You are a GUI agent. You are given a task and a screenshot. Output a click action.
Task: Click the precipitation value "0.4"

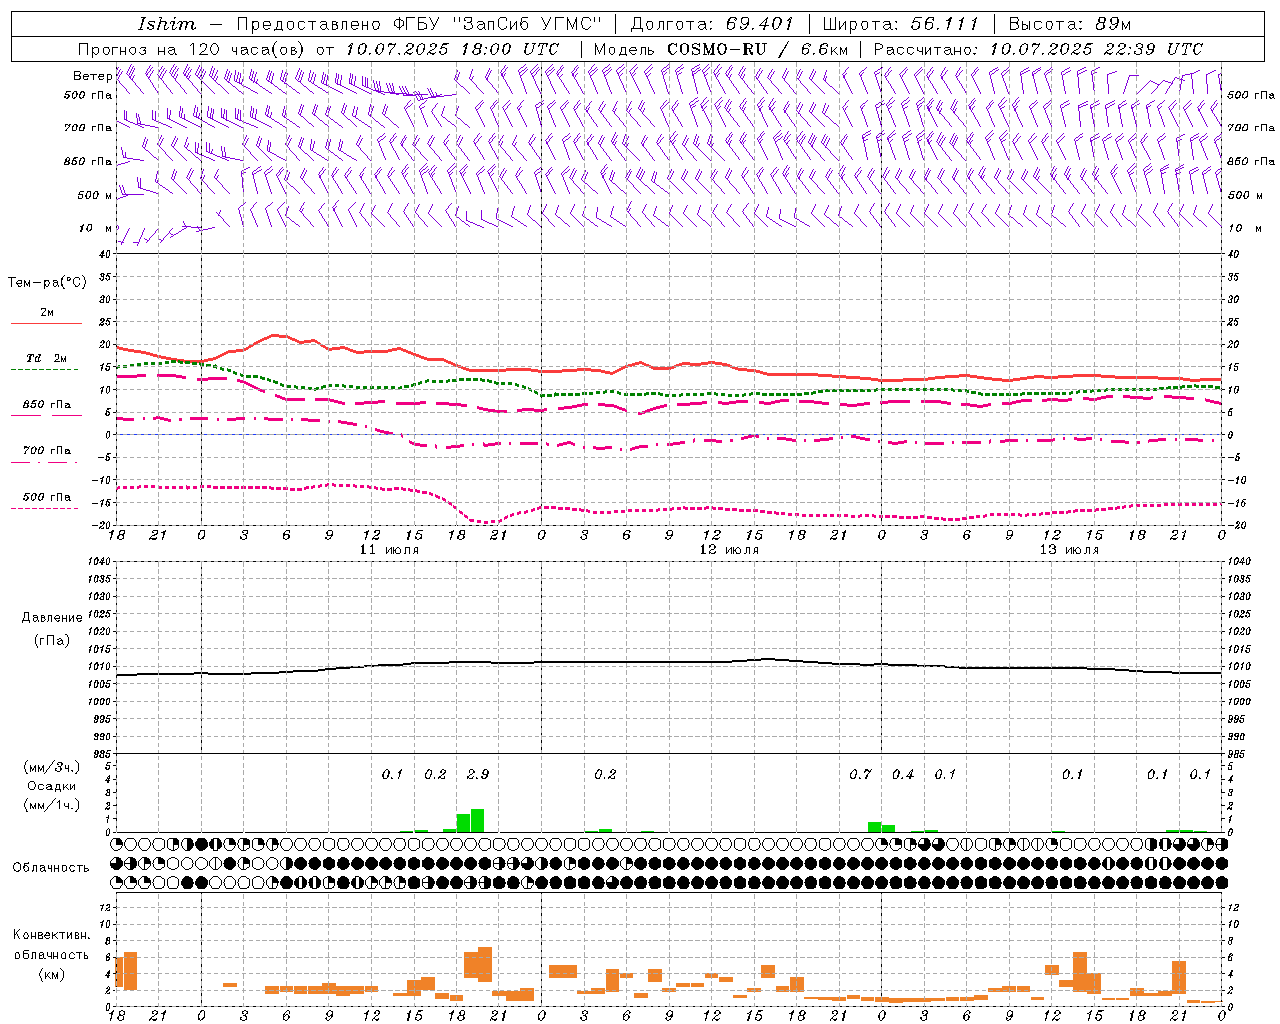pos(903,774)
